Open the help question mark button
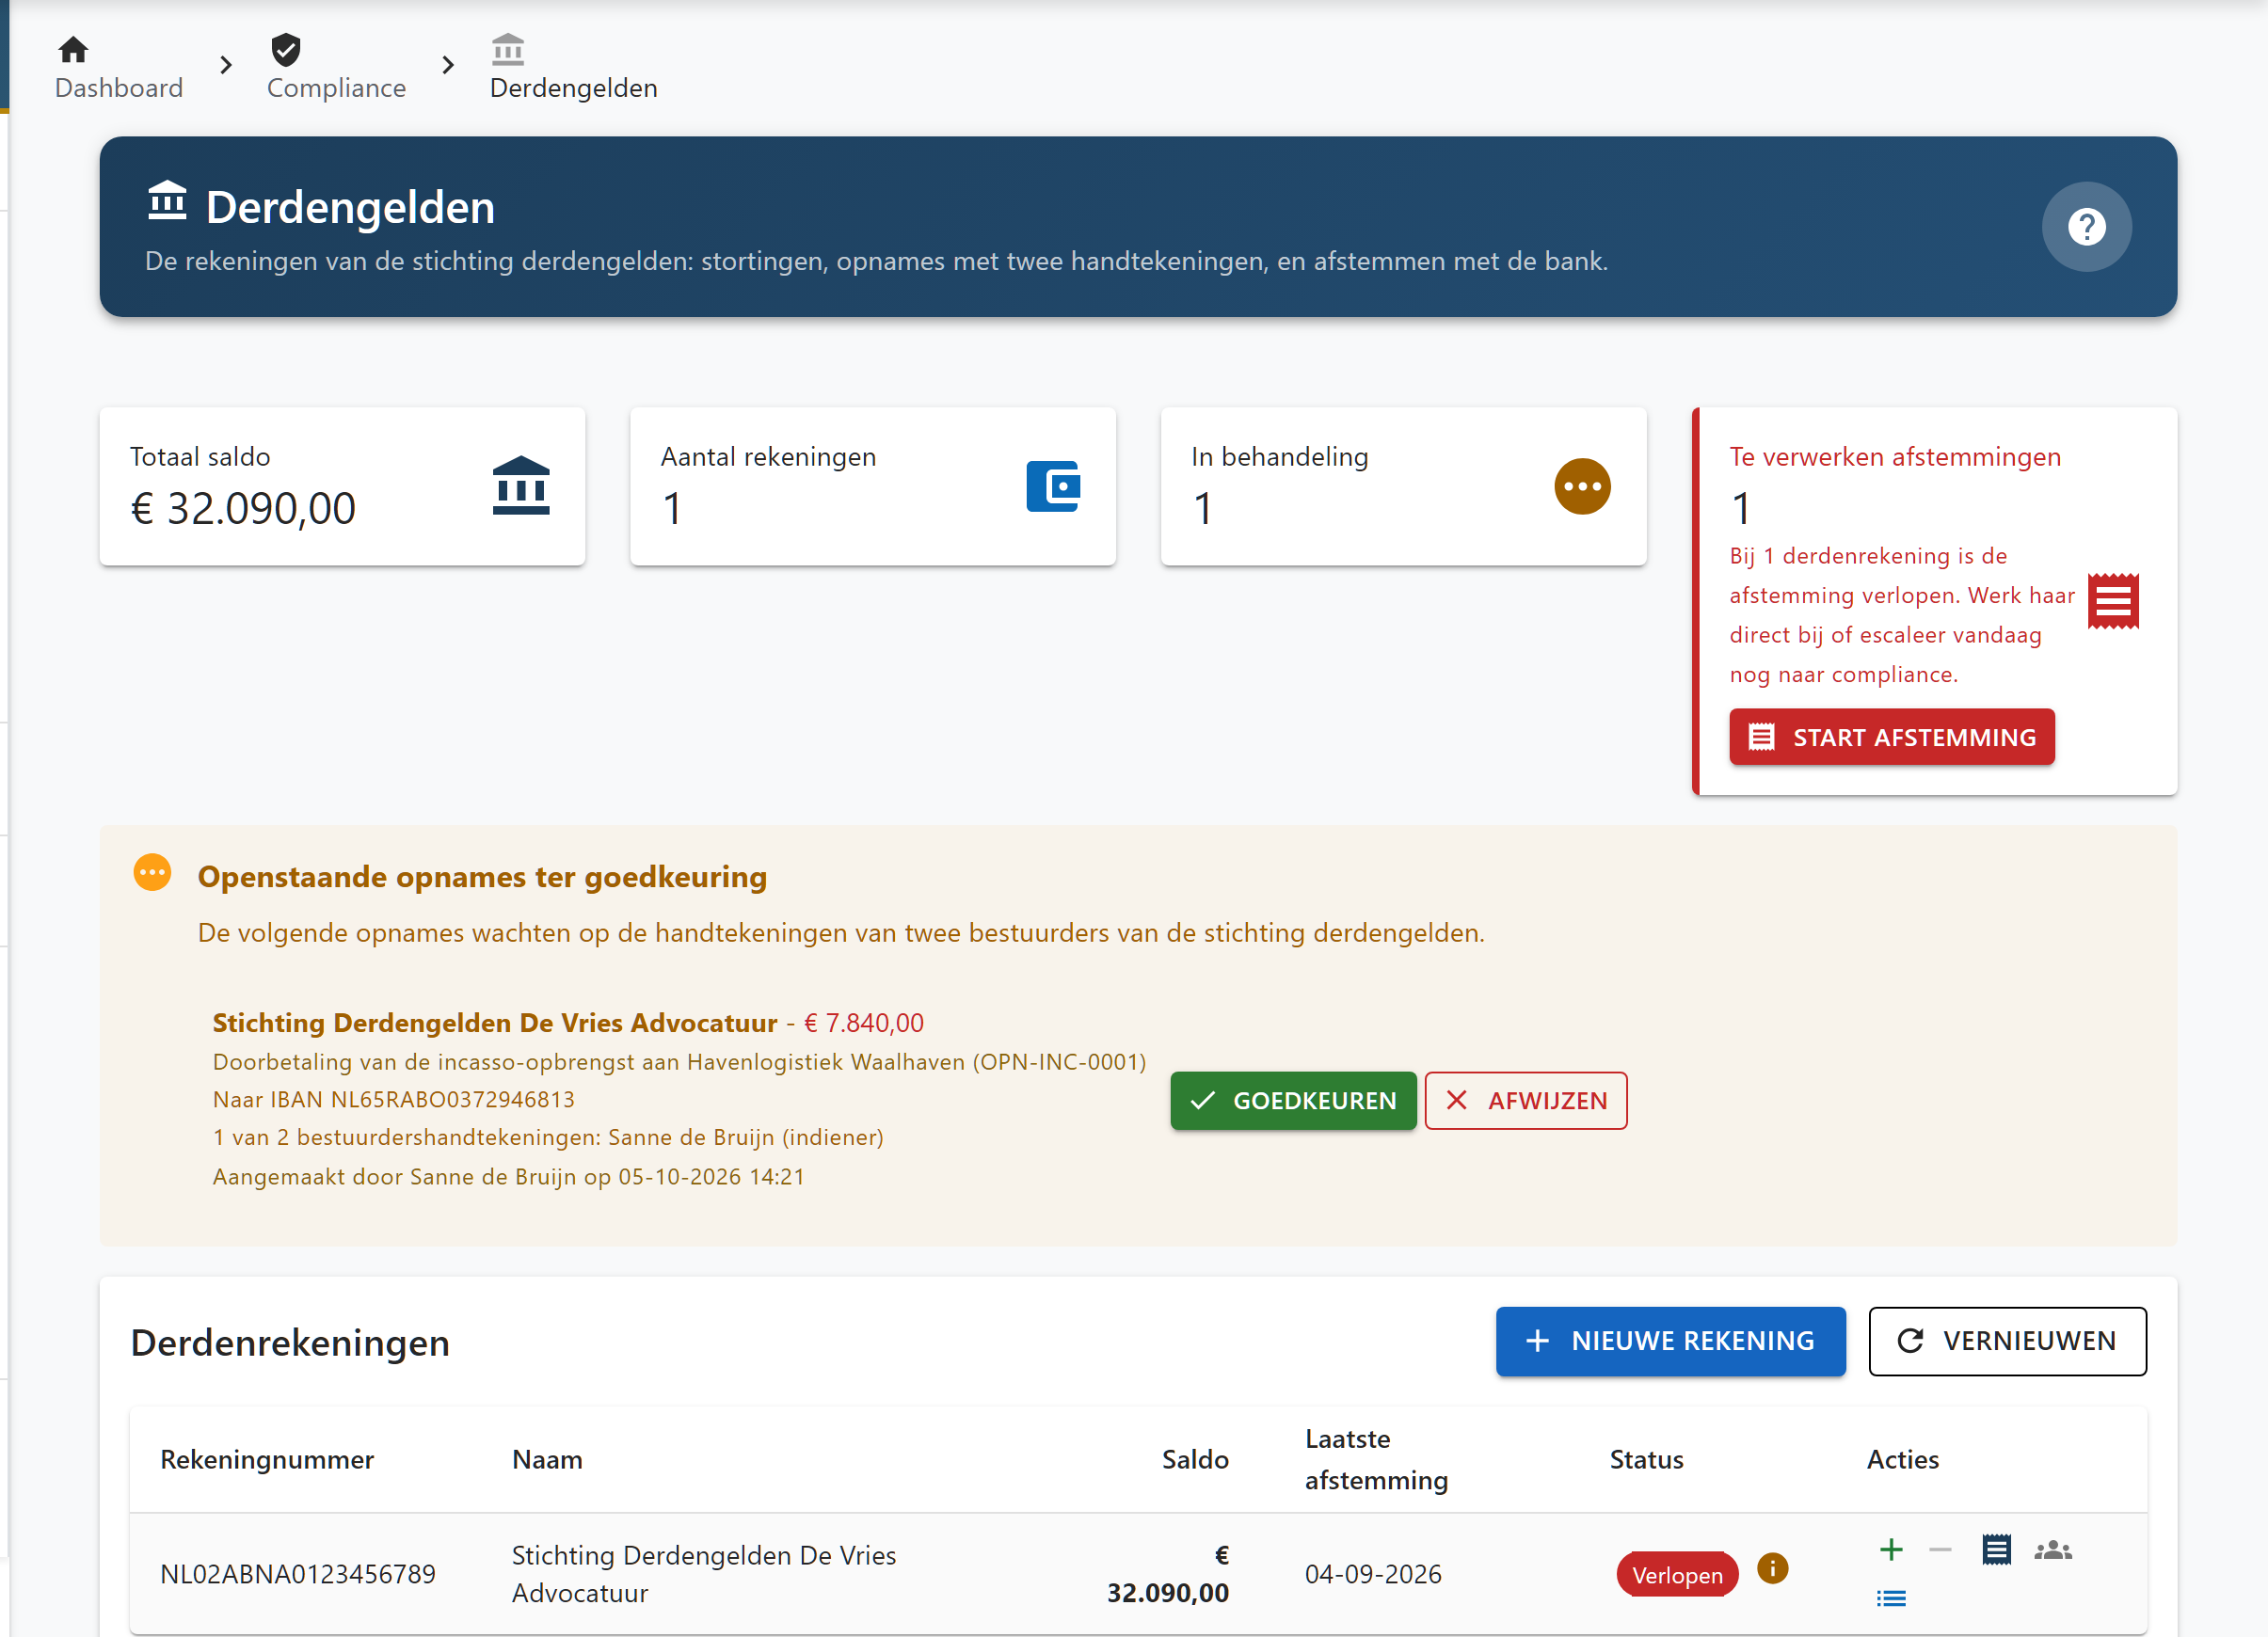Image resolution: width=2268 pixels, height=1637 pixels. 2086,227
